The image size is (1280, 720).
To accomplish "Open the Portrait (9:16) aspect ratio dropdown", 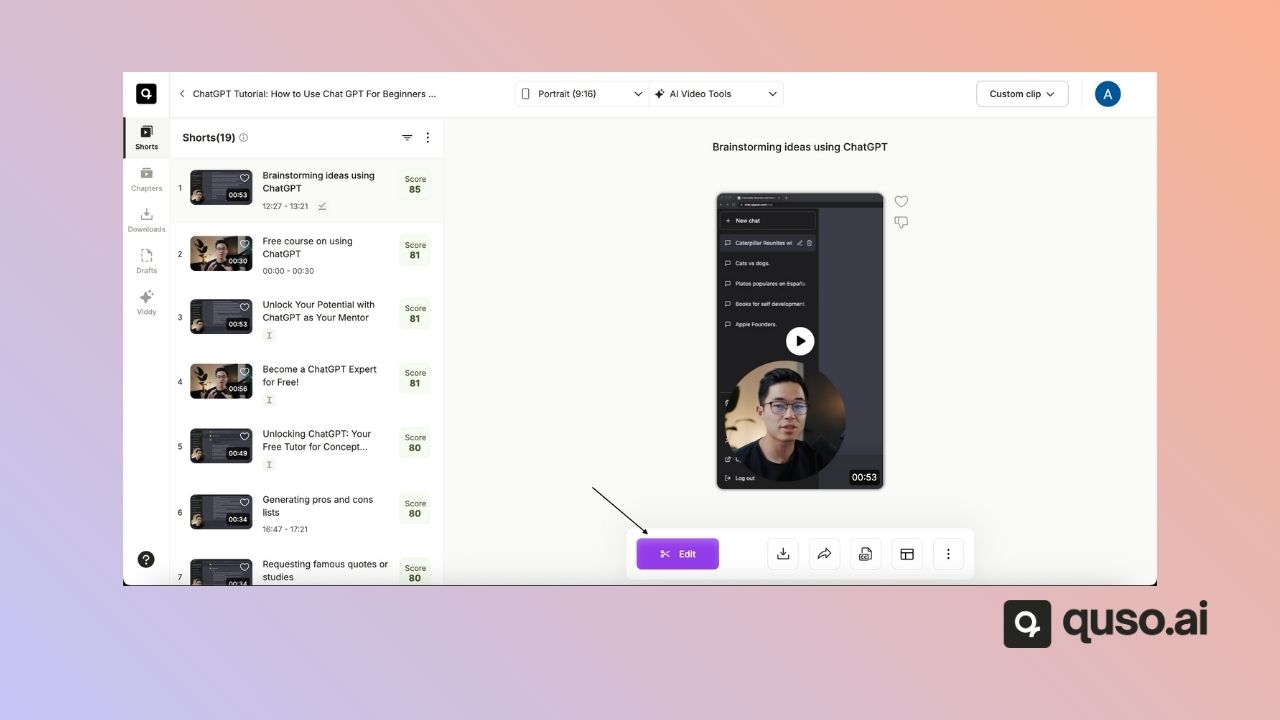I will [582, 94].
